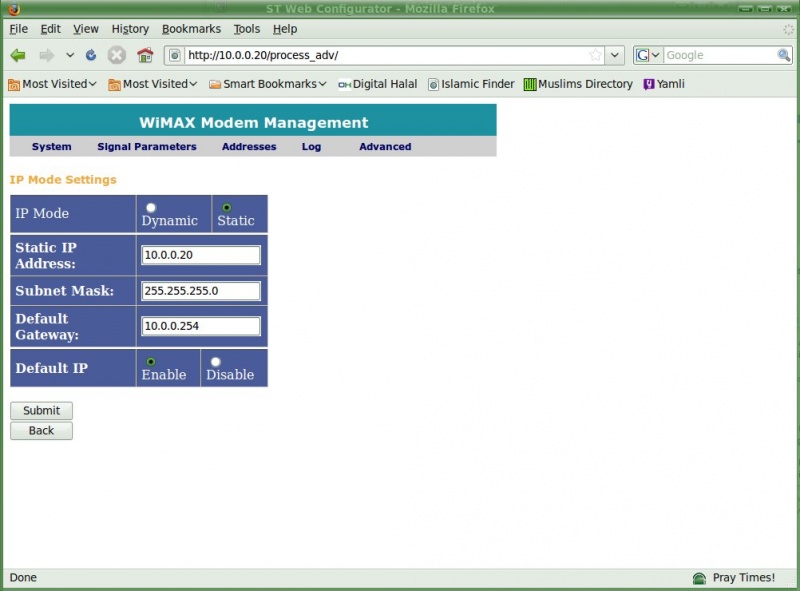This screenshot has height=591, width=800.
Task: Click the IP Mode Settings heading
Action: coord(63,180)
